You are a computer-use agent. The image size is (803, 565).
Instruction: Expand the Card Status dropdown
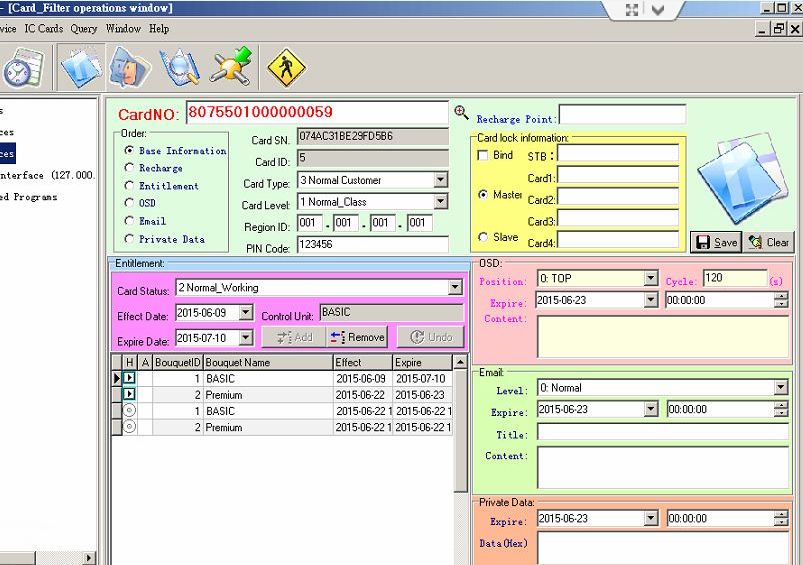pyautogui.click(x=455, y=287)
